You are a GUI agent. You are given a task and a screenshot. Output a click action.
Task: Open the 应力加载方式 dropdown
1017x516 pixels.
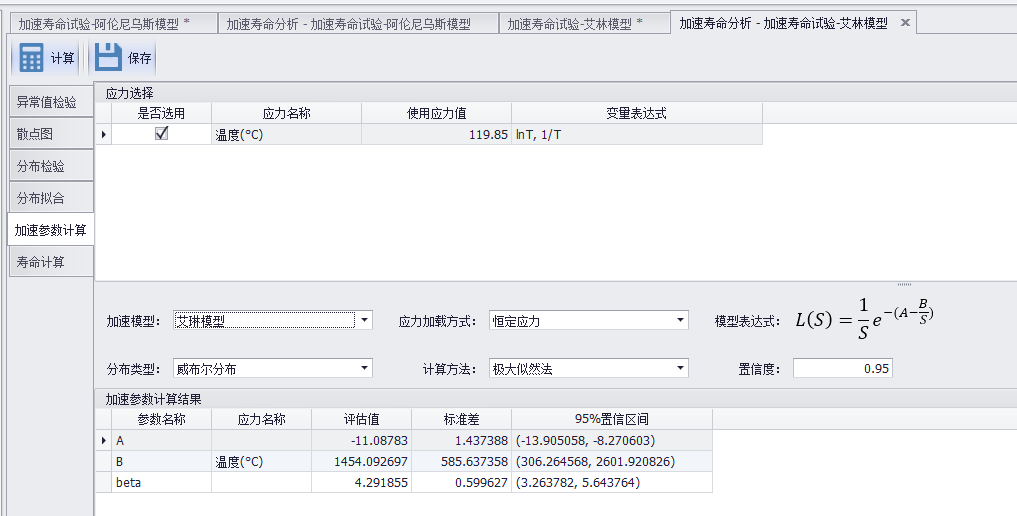pyautogui.click(x=680, y=320)
